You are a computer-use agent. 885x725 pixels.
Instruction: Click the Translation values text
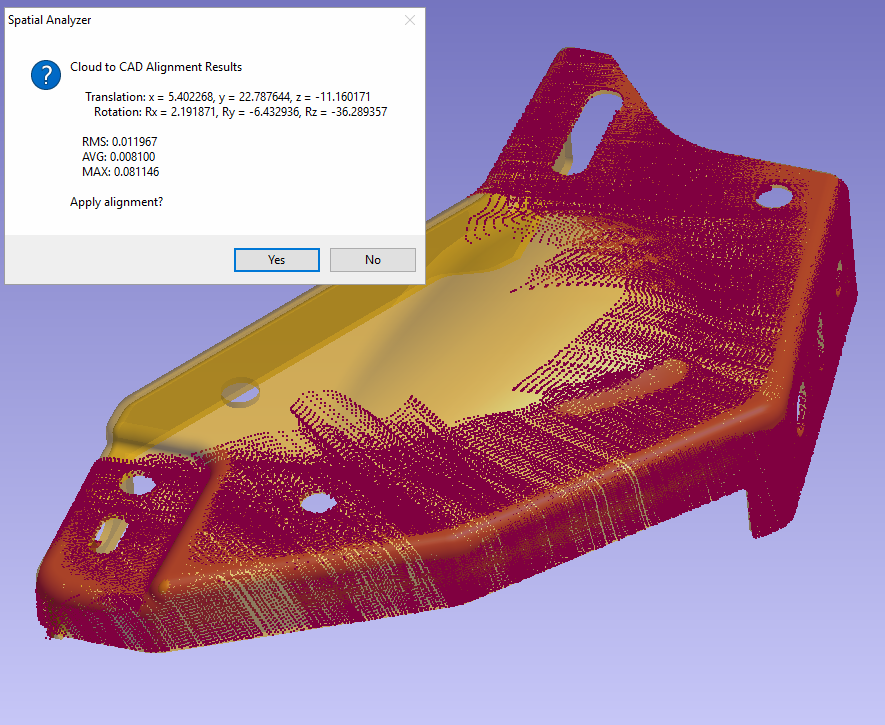click(228, 96)
